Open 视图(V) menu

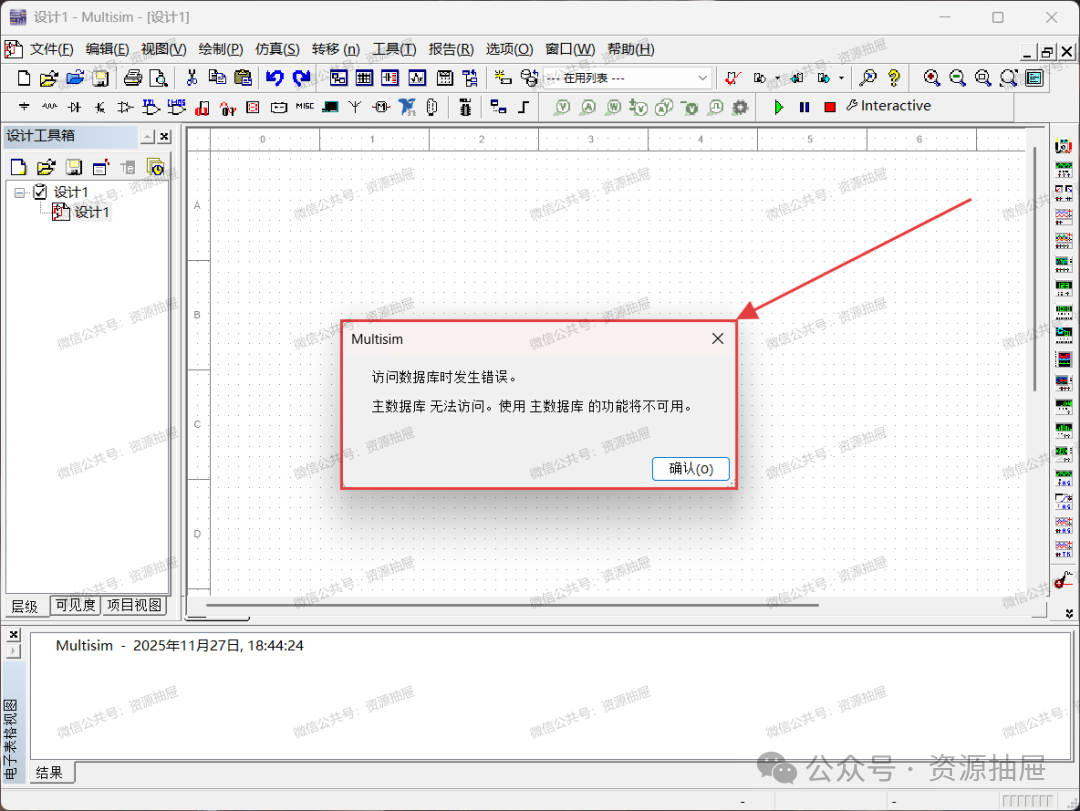[163, 50]
